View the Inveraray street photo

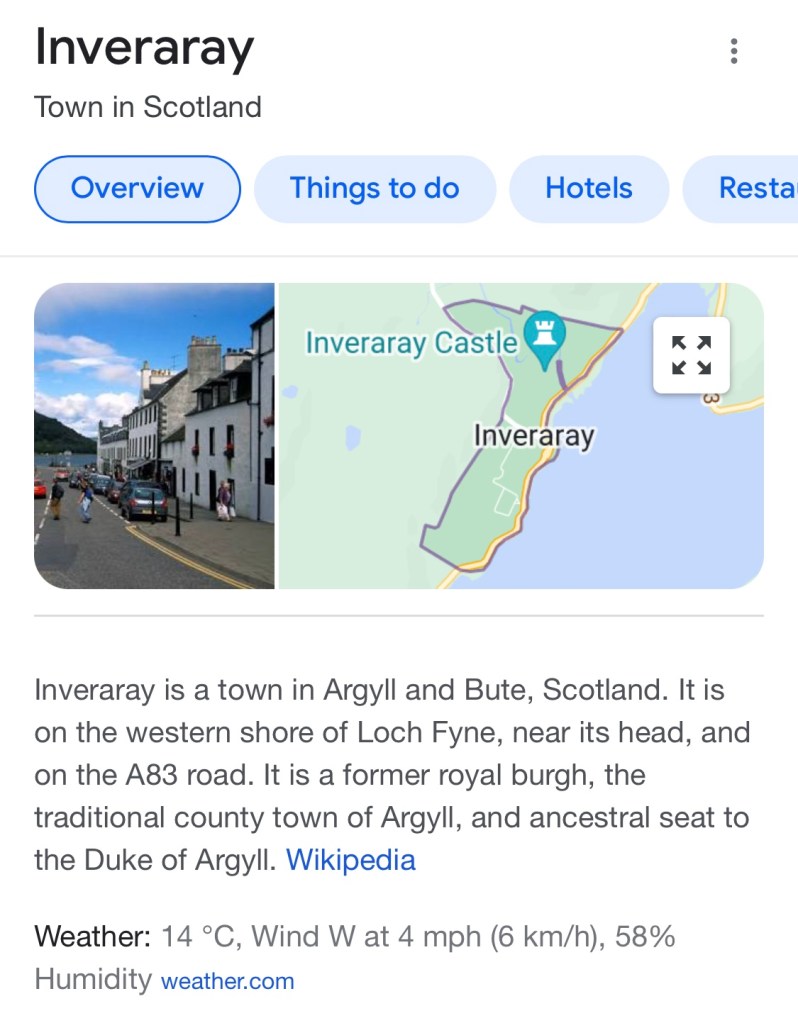154,436
